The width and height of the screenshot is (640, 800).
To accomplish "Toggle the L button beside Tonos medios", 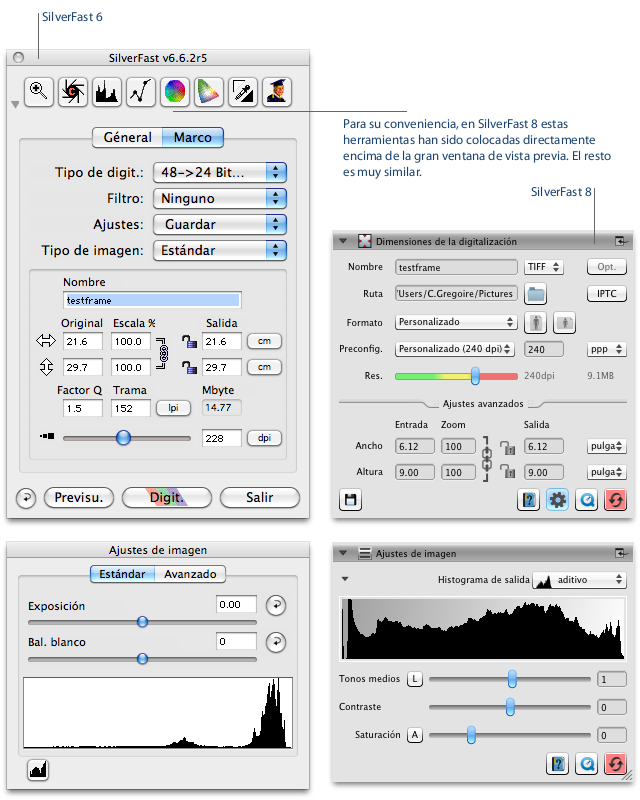I will pos(415,679).
